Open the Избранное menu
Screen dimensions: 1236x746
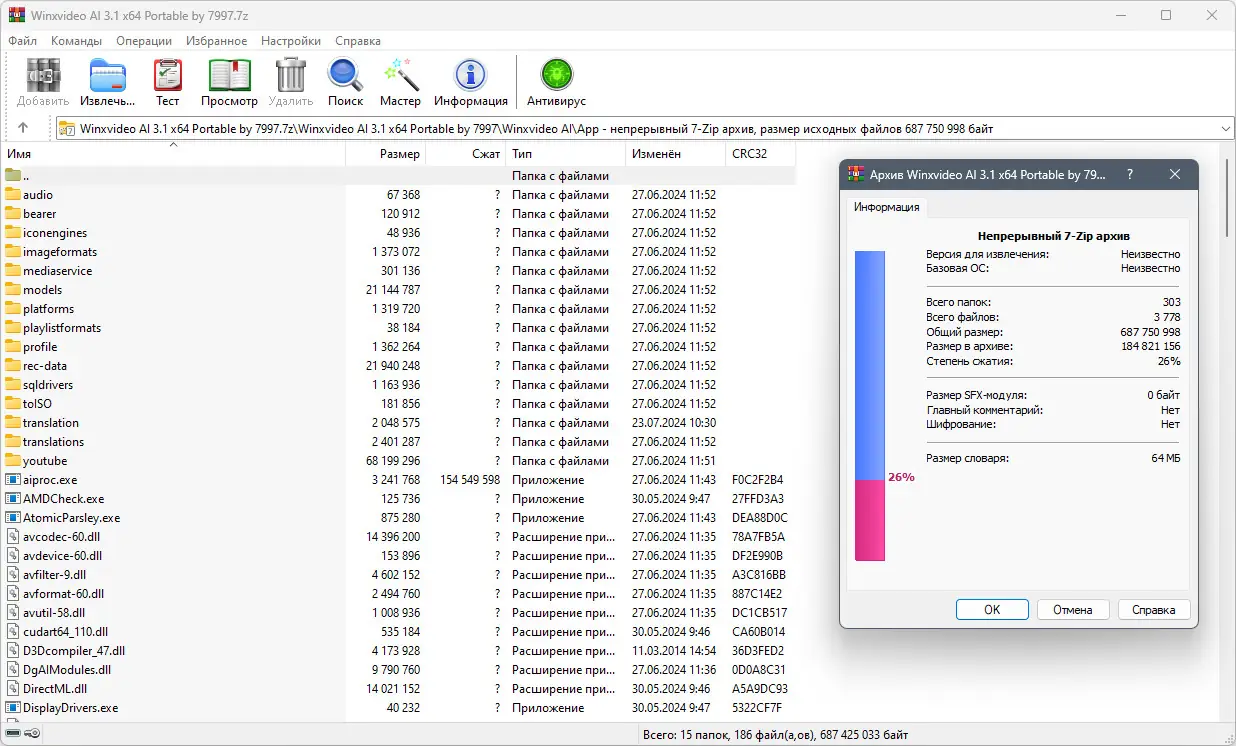[x=216, y=41]
